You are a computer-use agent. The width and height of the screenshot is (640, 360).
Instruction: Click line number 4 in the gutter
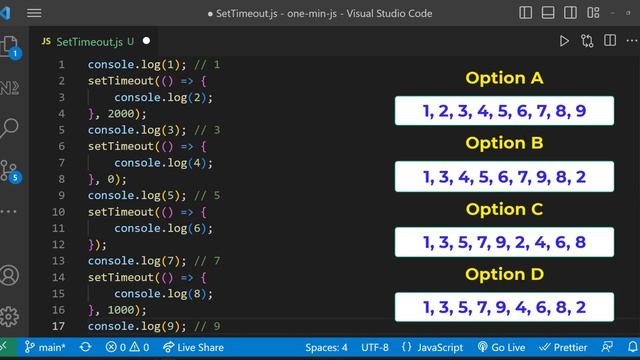tap(61, 113)
